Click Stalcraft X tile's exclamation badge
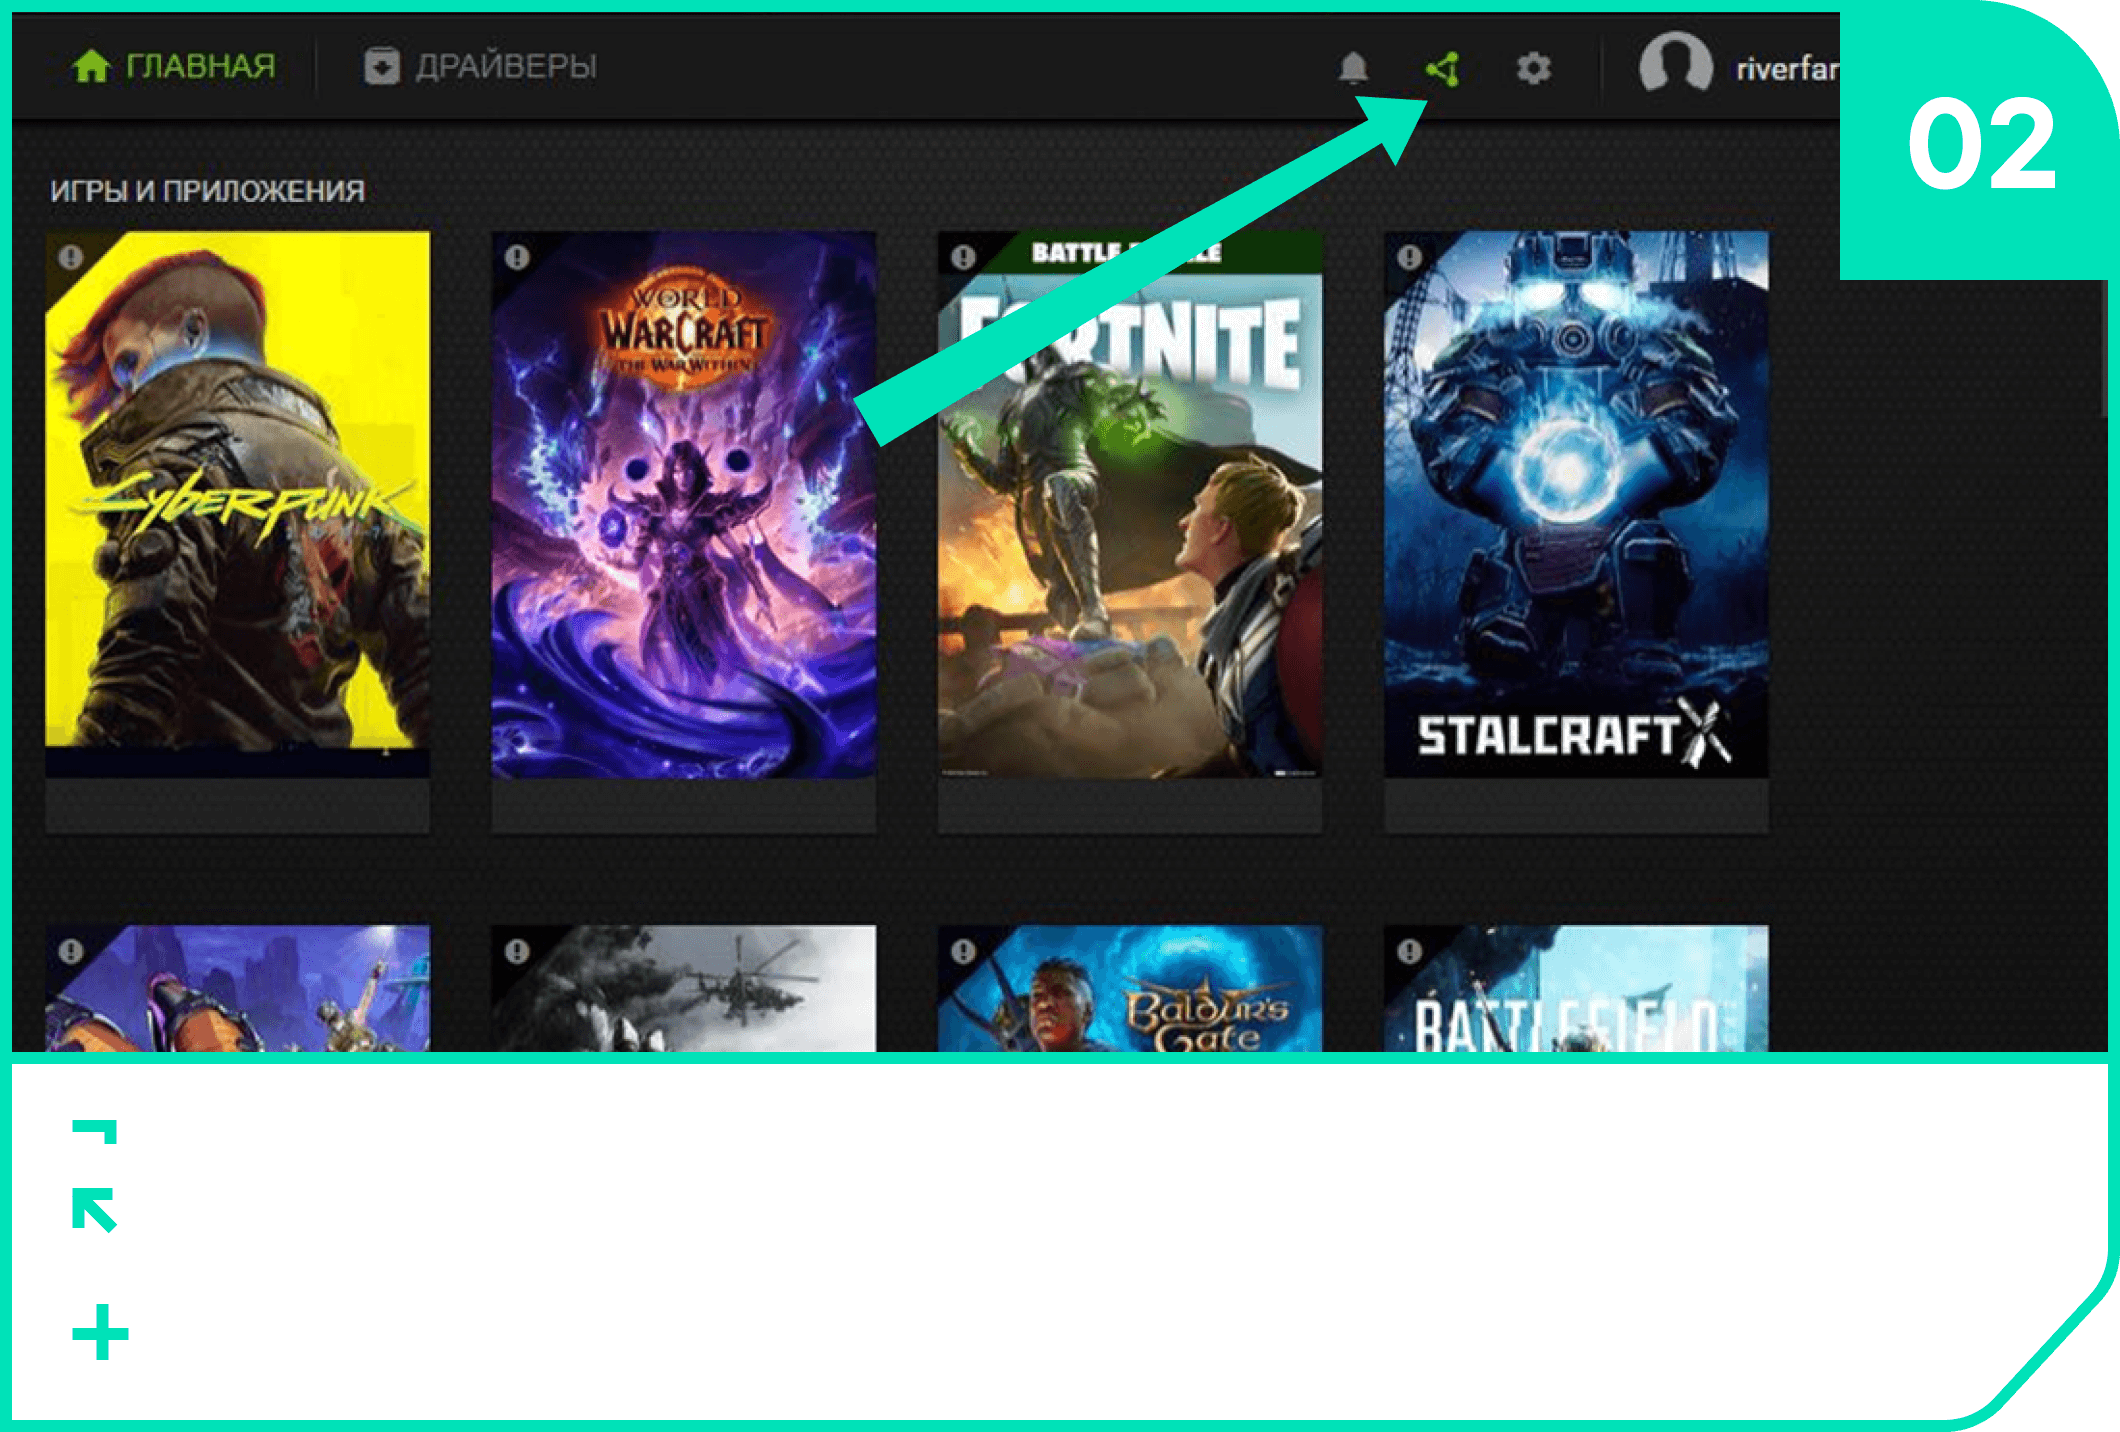 1409,257
